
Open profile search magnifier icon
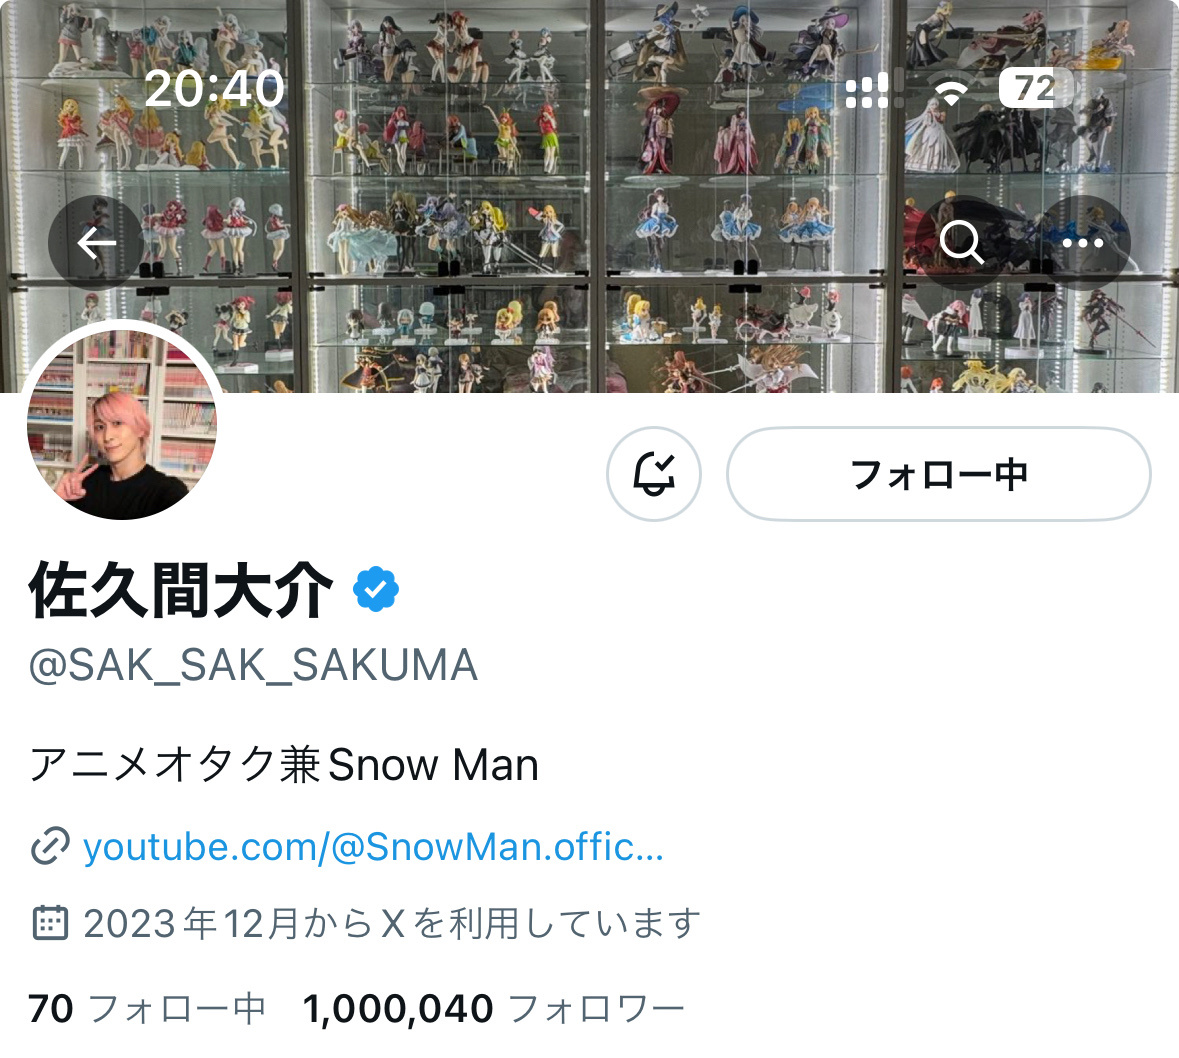962,243
